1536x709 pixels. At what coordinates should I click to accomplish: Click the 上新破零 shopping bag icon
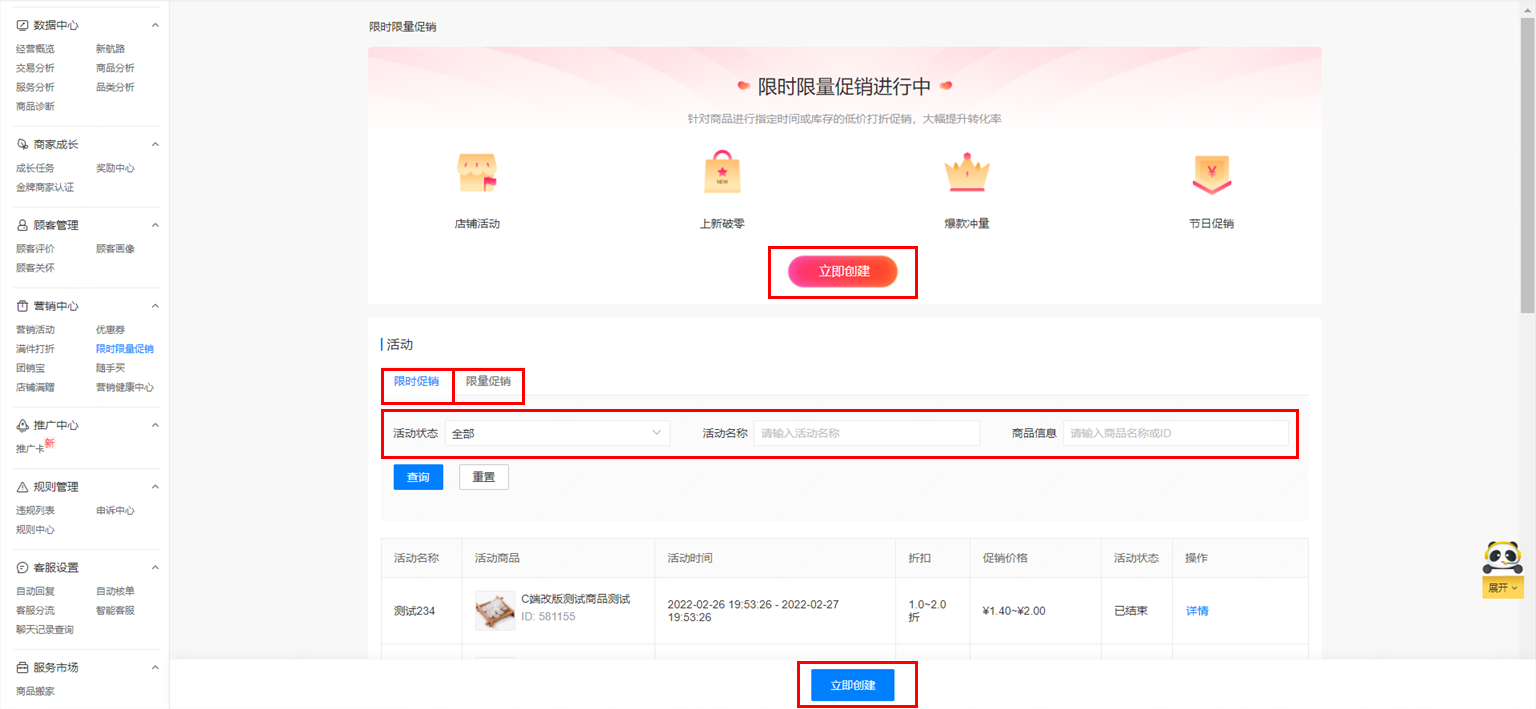coord(721,174)
